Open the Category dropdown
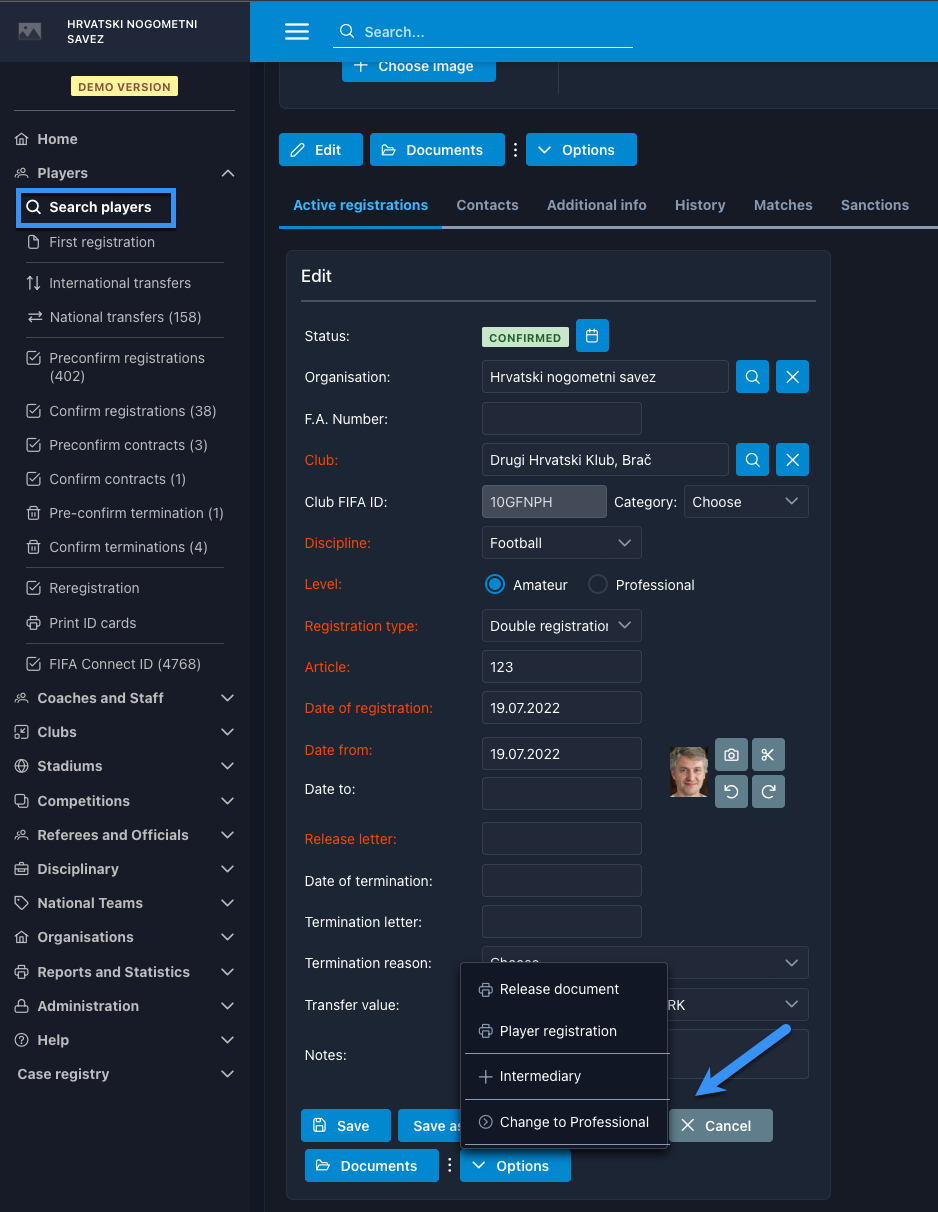The width and height of the screenshot is (938, 1212). [746, 502]
